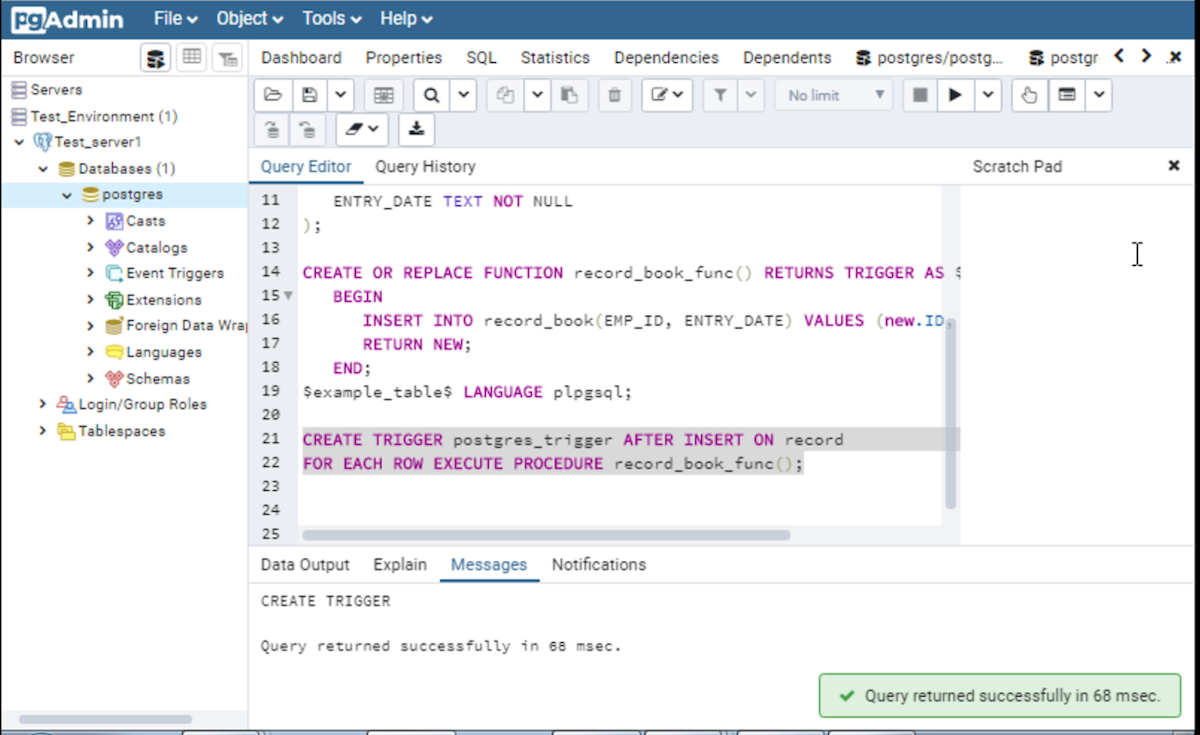Image resolution: width=1200 pixels, height=735 pixels.
Task: Open the execute options dropdown arrow
Action: point(988,95)
